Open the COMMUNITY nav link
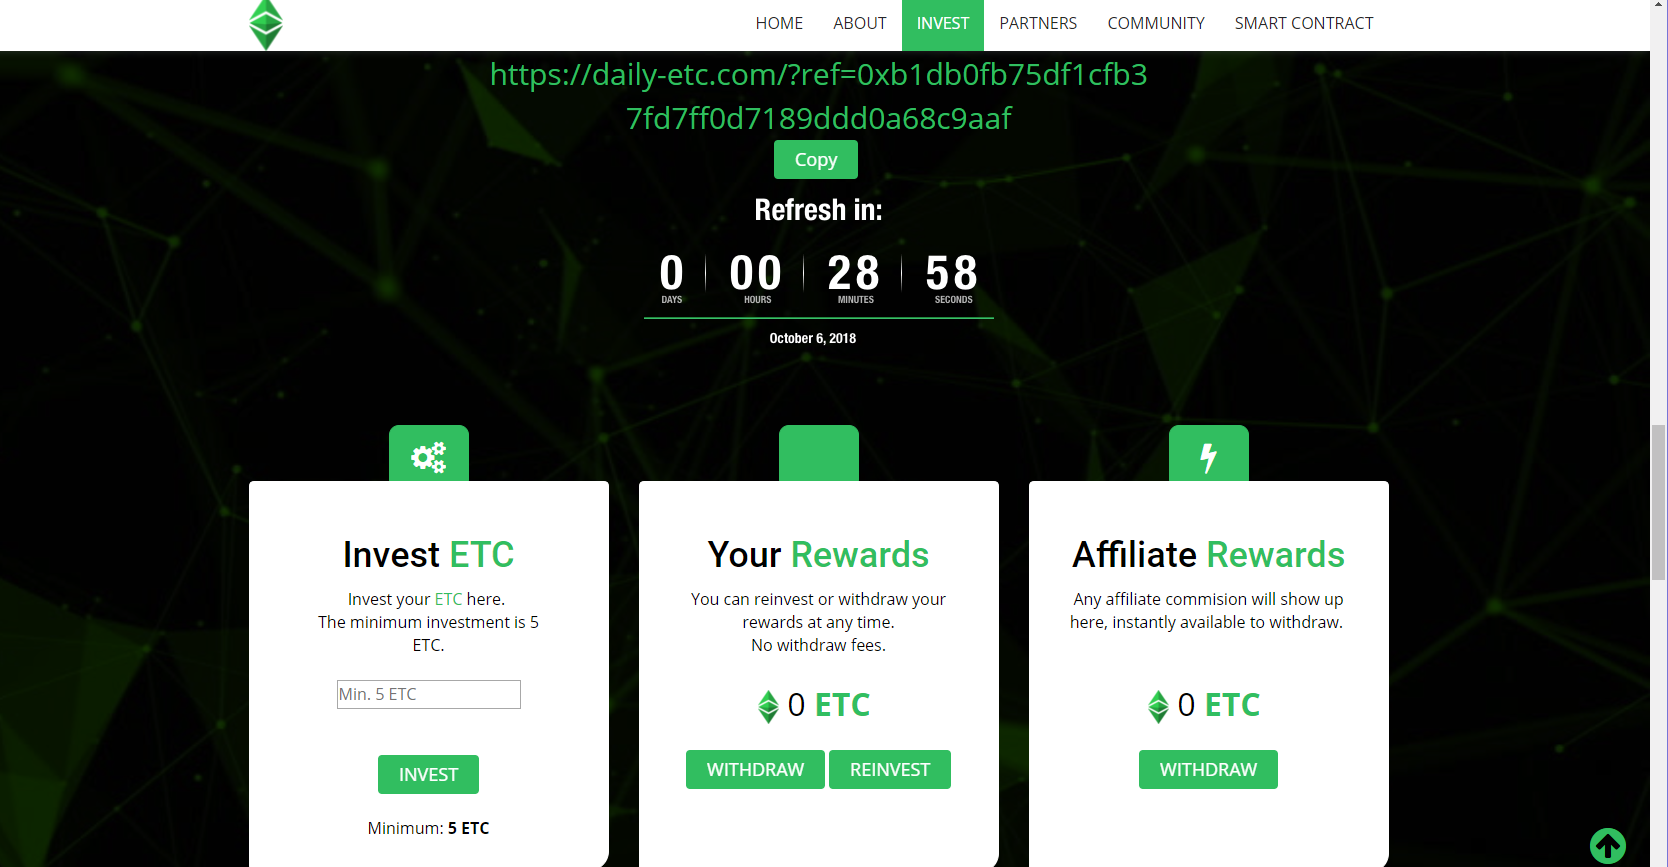 (x=1156, y=23)
